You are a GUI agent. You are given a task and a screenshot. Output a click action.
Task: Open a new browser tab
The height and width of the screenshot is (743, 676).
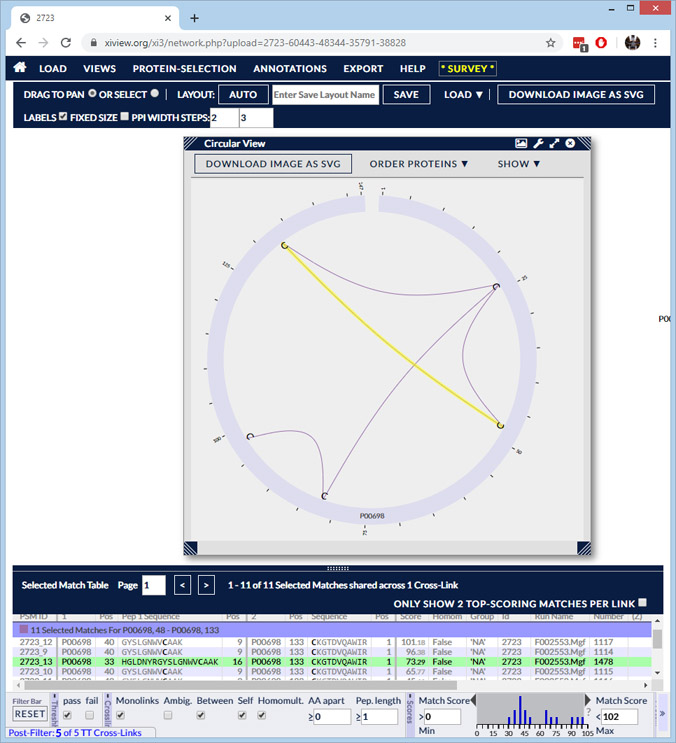[x=194, y=18]
